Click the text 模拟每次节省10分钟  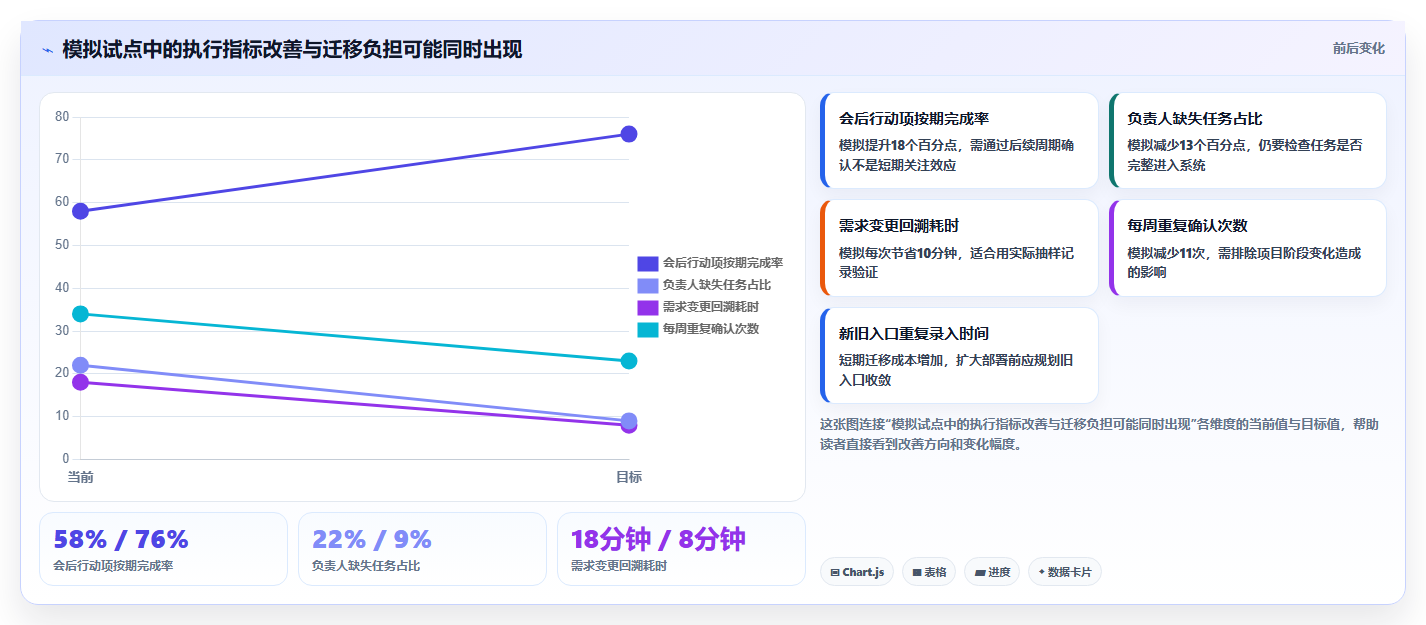tap(897, 253)
